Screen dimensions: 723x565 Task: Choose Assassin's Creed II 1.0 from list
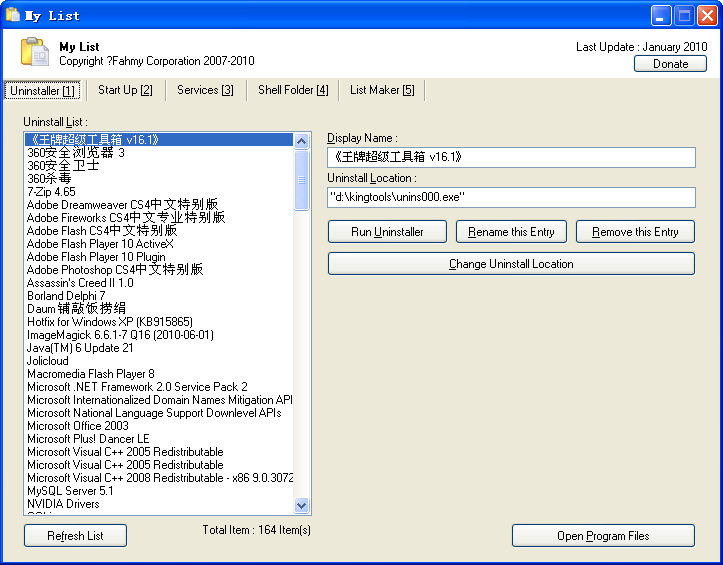[80, 283]
